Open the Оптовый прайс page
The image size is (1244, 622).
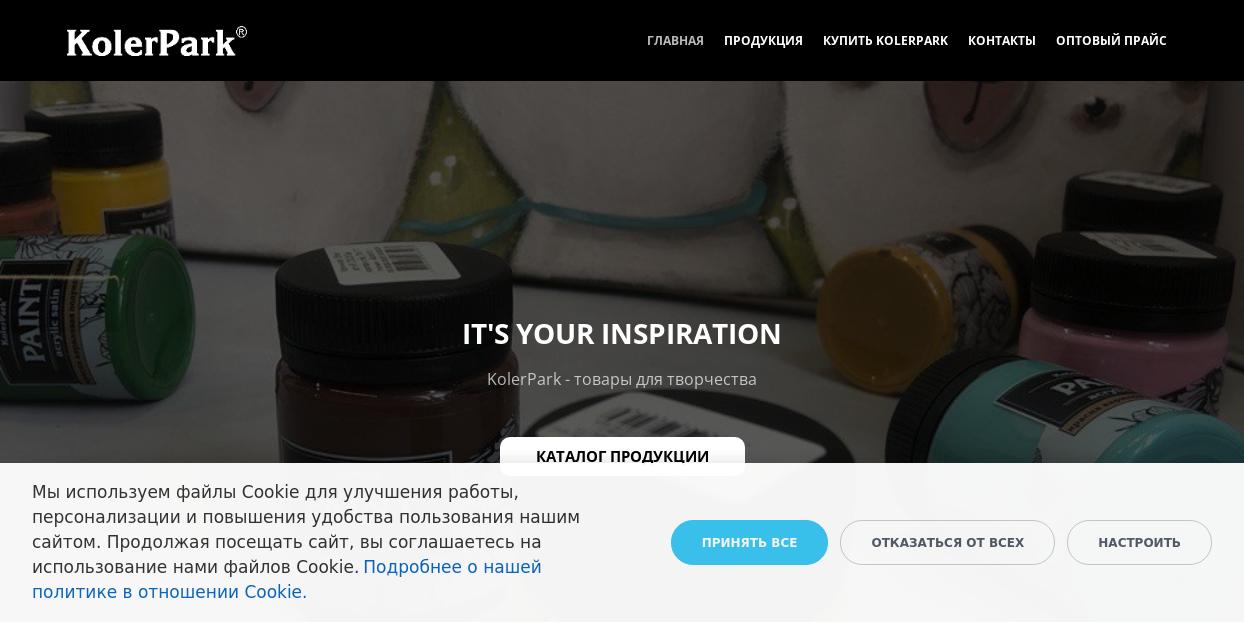(x=1111, y=41)
